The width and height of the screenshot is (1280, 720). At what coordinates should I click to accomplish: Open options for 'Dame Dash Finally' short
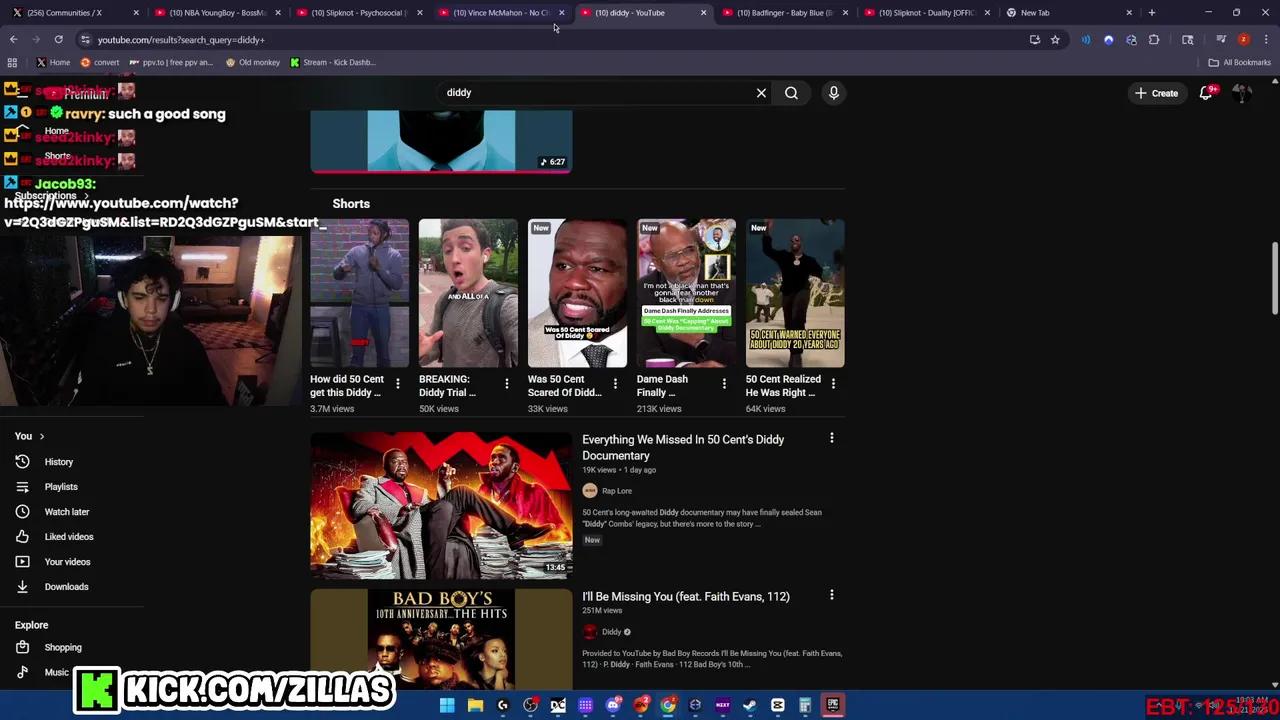pyautogui.click(x=724, y=383)
